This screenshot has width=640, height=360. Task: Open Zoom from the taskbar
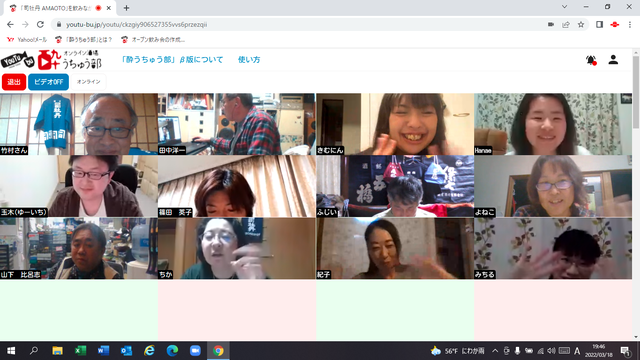(x=195, y=351)
